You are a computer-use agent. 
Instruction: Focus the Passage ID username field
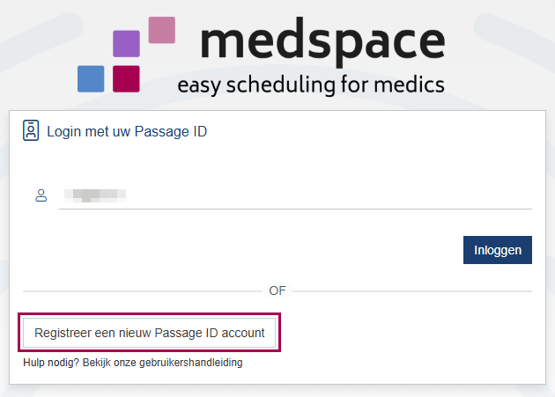point(295,195)
